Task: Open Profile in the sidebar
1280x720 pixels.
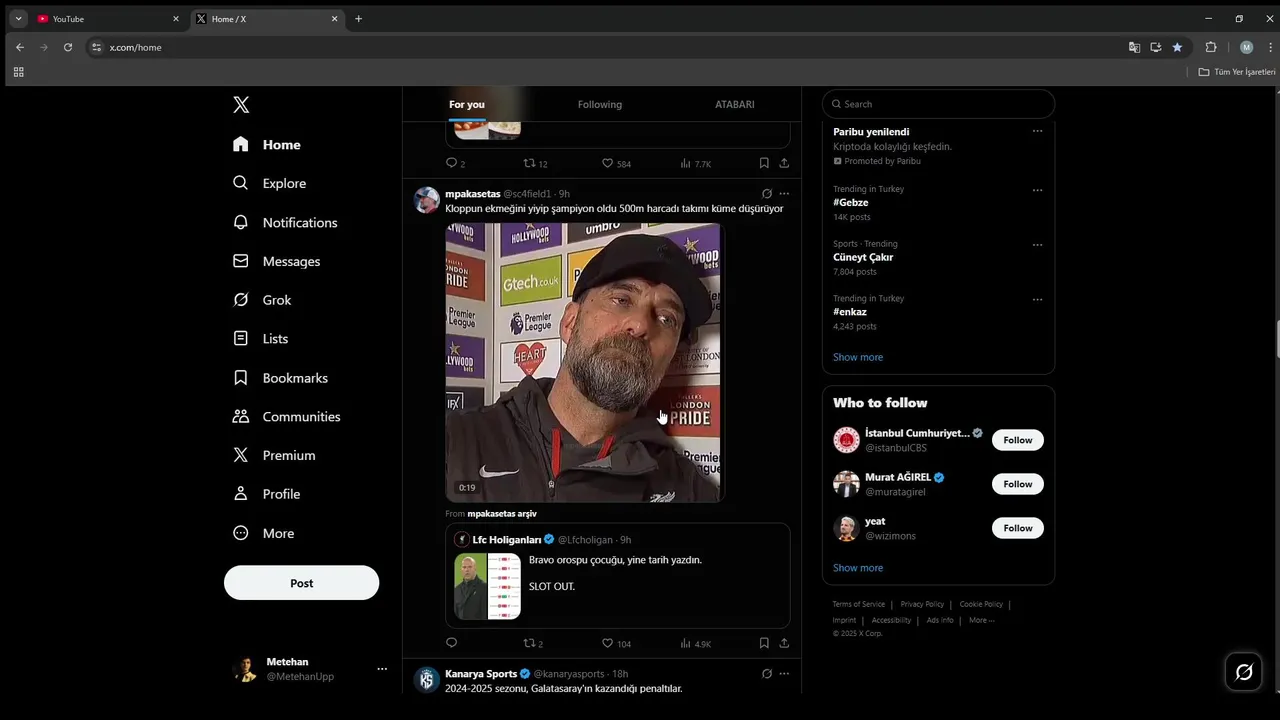Action: pos(266,494)
